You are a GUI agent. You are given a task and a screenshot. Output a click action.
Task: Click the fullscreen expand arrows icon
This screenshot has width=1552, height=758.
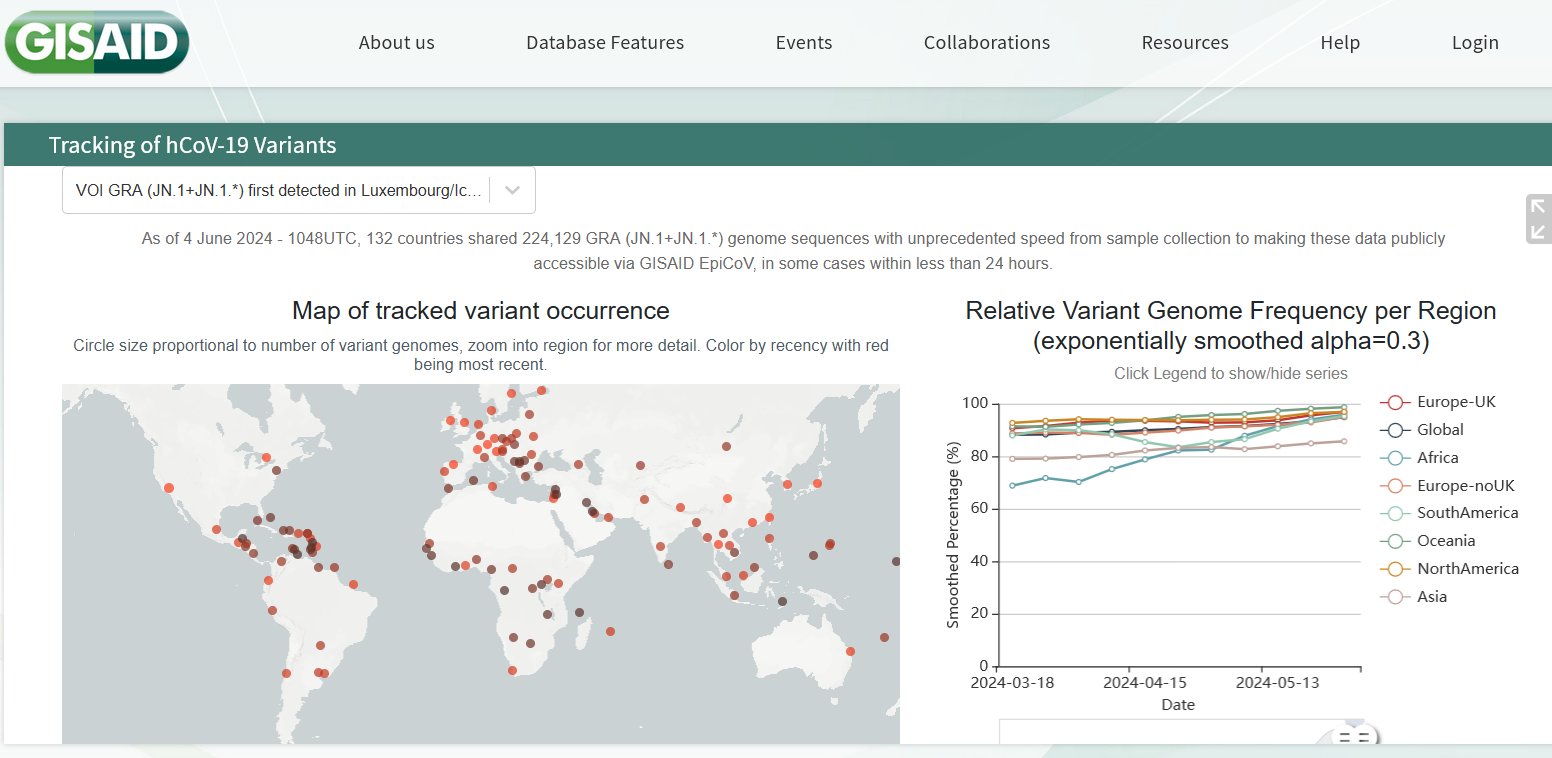point(1537,219)
